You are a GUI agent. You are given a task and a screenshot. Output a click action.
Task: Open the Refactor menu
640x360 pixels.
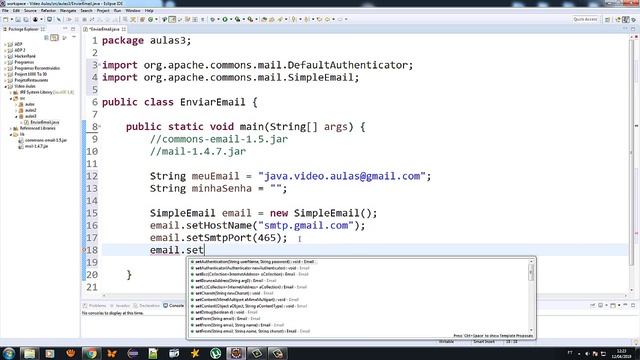pos(48,11)
